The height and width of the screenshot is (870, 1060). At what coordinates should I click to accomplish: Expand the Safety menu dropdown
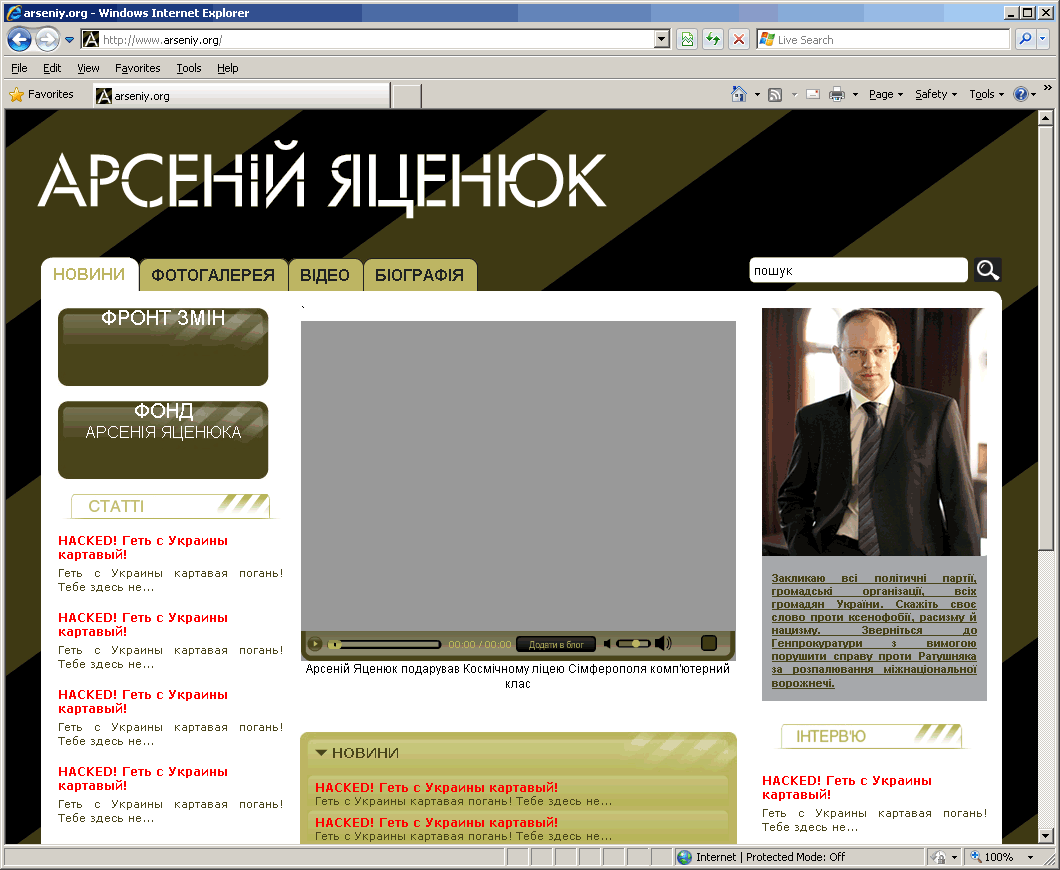[935, 94]
